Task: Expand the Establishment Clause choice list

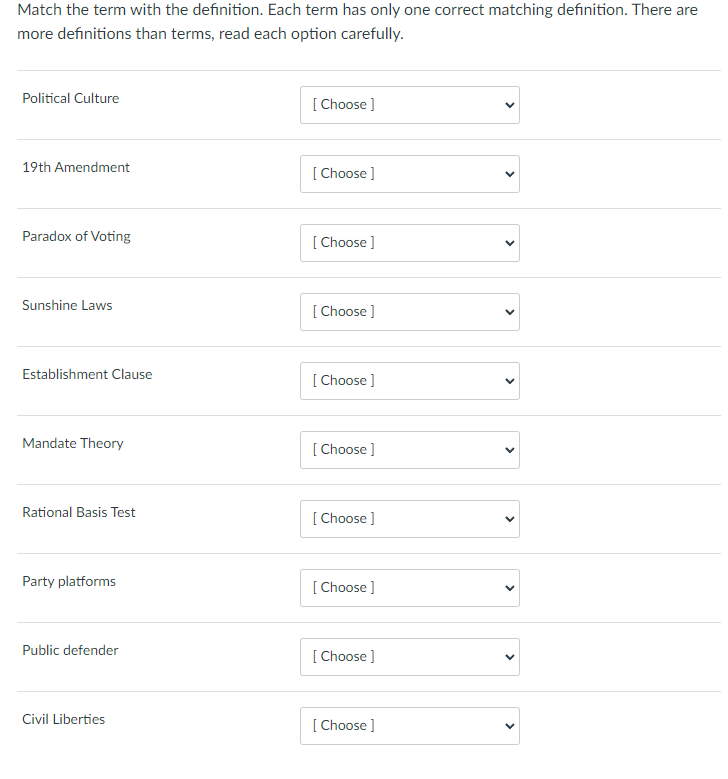Action: click(409, 381)
